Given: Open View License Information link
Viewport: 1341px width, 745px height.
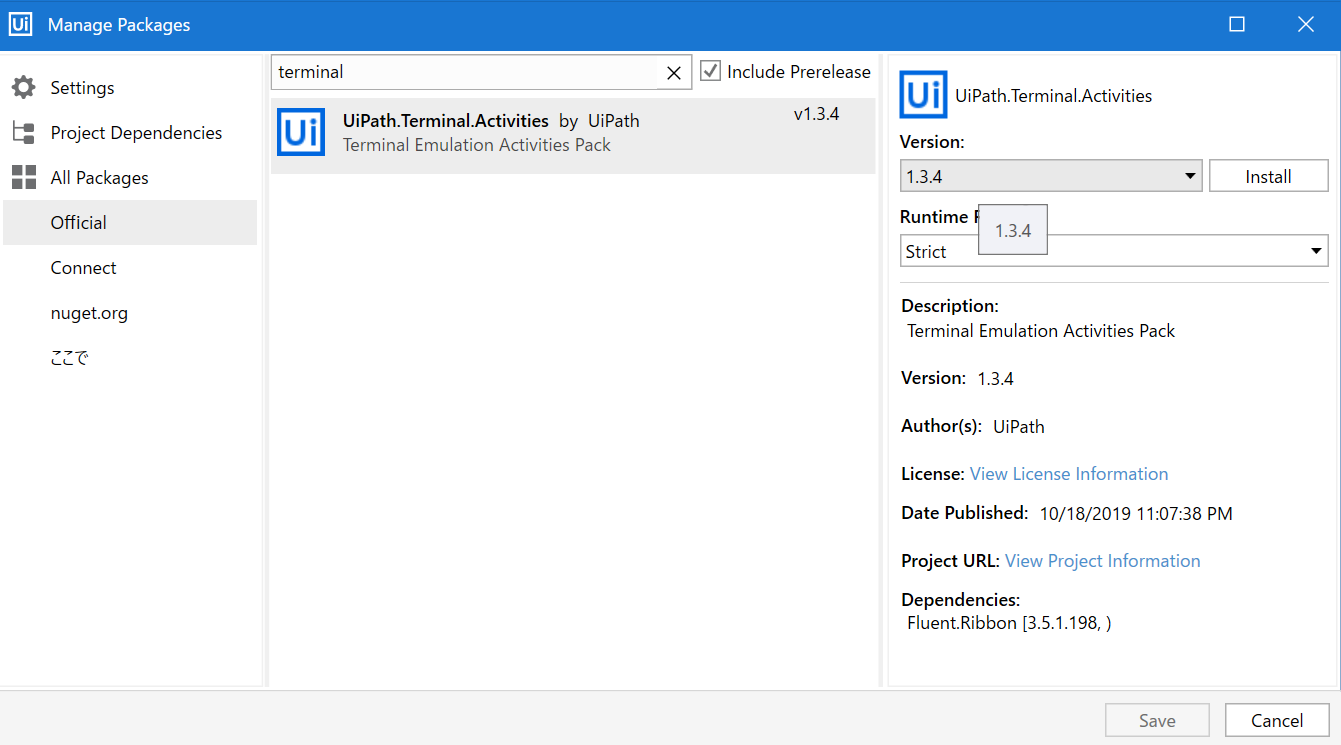Looking at the screenshot, I should coord(1069,474).
